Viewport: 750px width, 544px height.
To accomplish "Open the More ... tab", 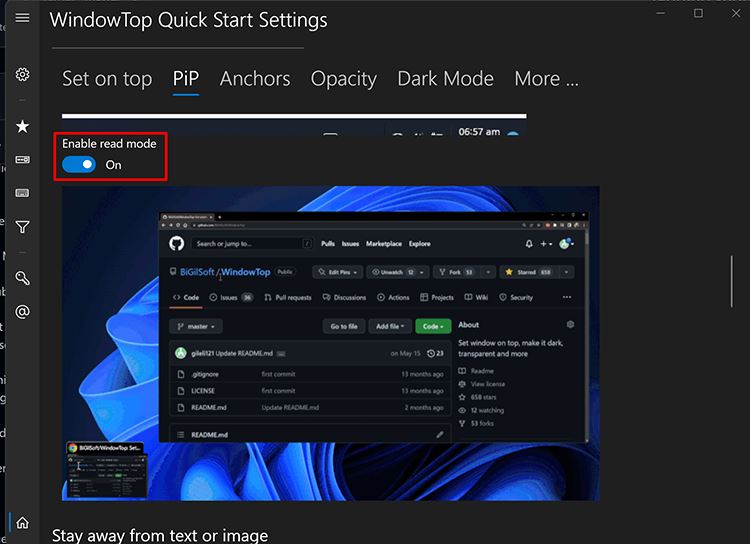I will (x=546, y=79).
